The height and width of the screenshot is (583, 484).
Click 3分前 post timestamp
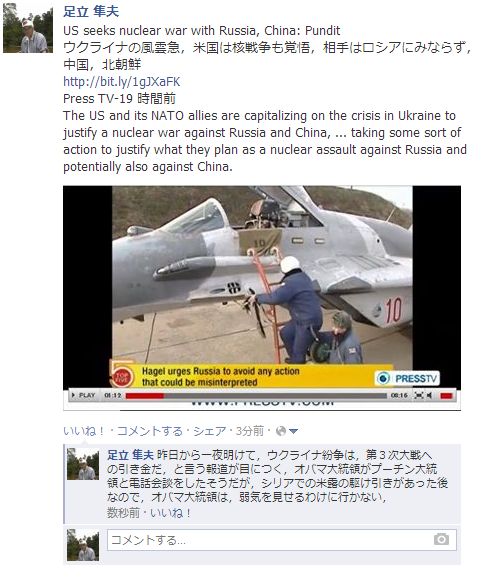click(249, 431)
